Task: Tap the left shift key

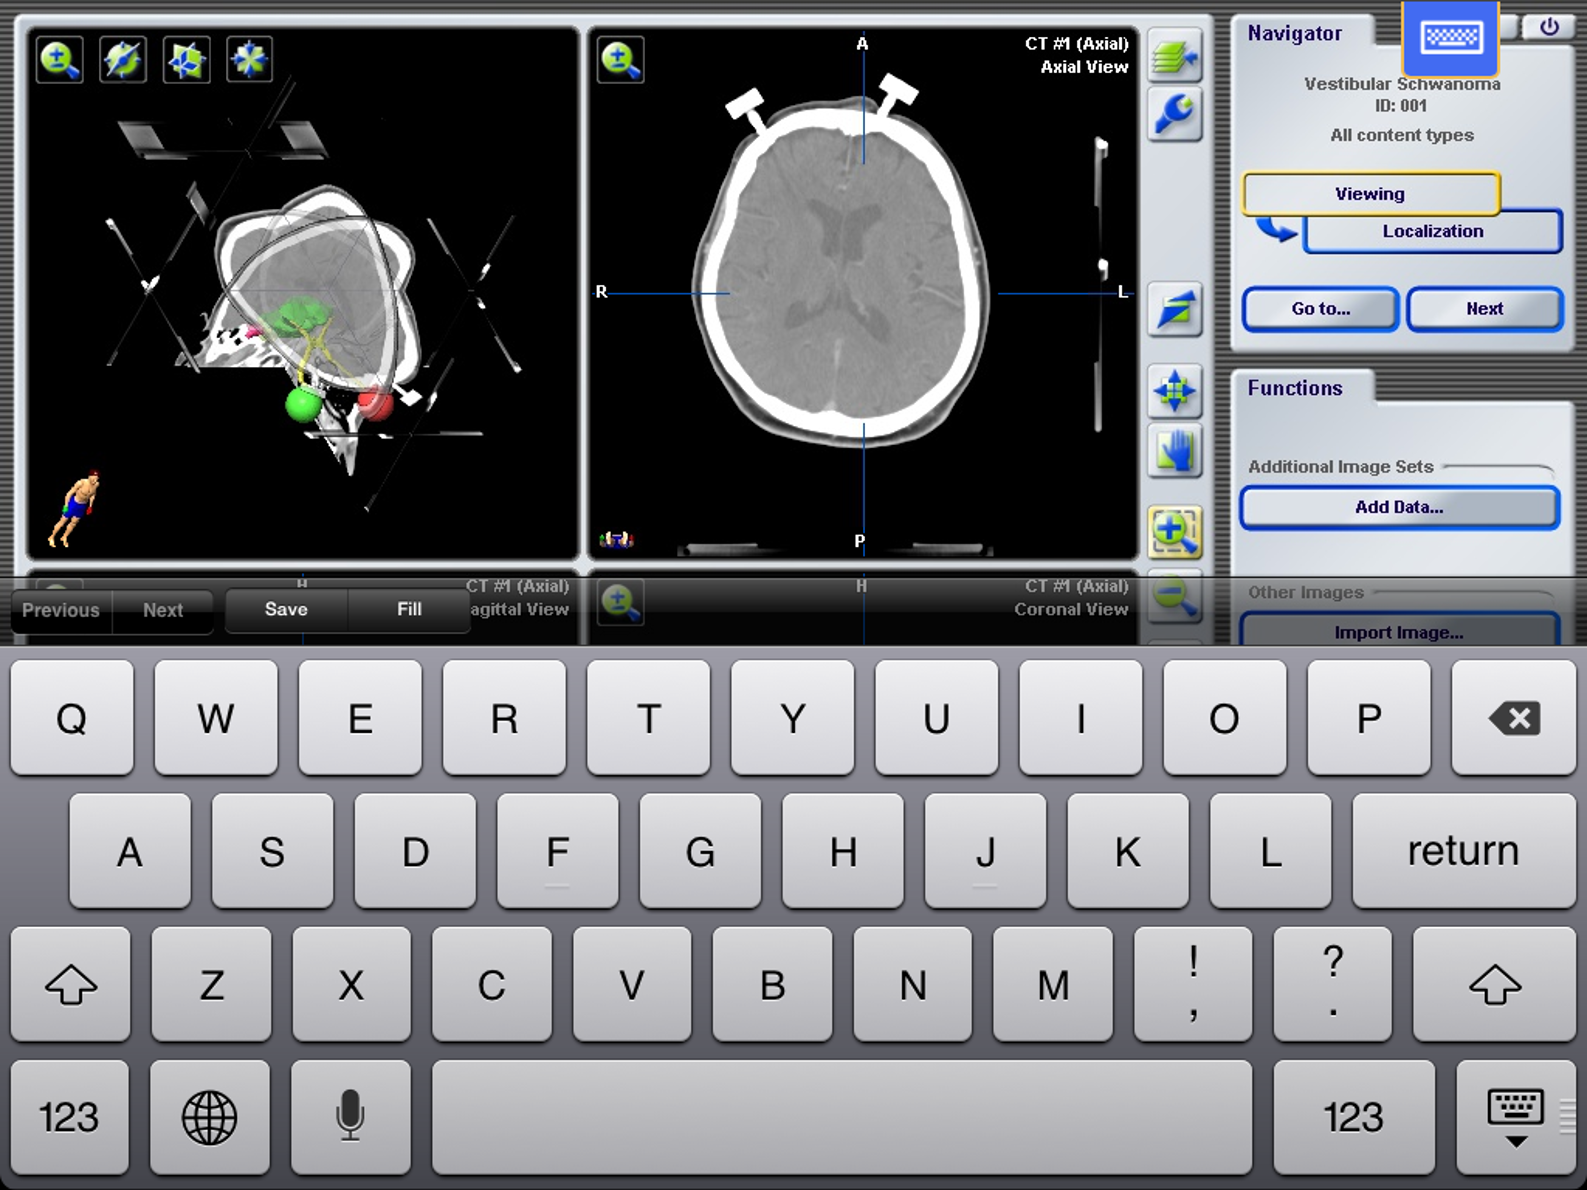Action: coord(71,984)
